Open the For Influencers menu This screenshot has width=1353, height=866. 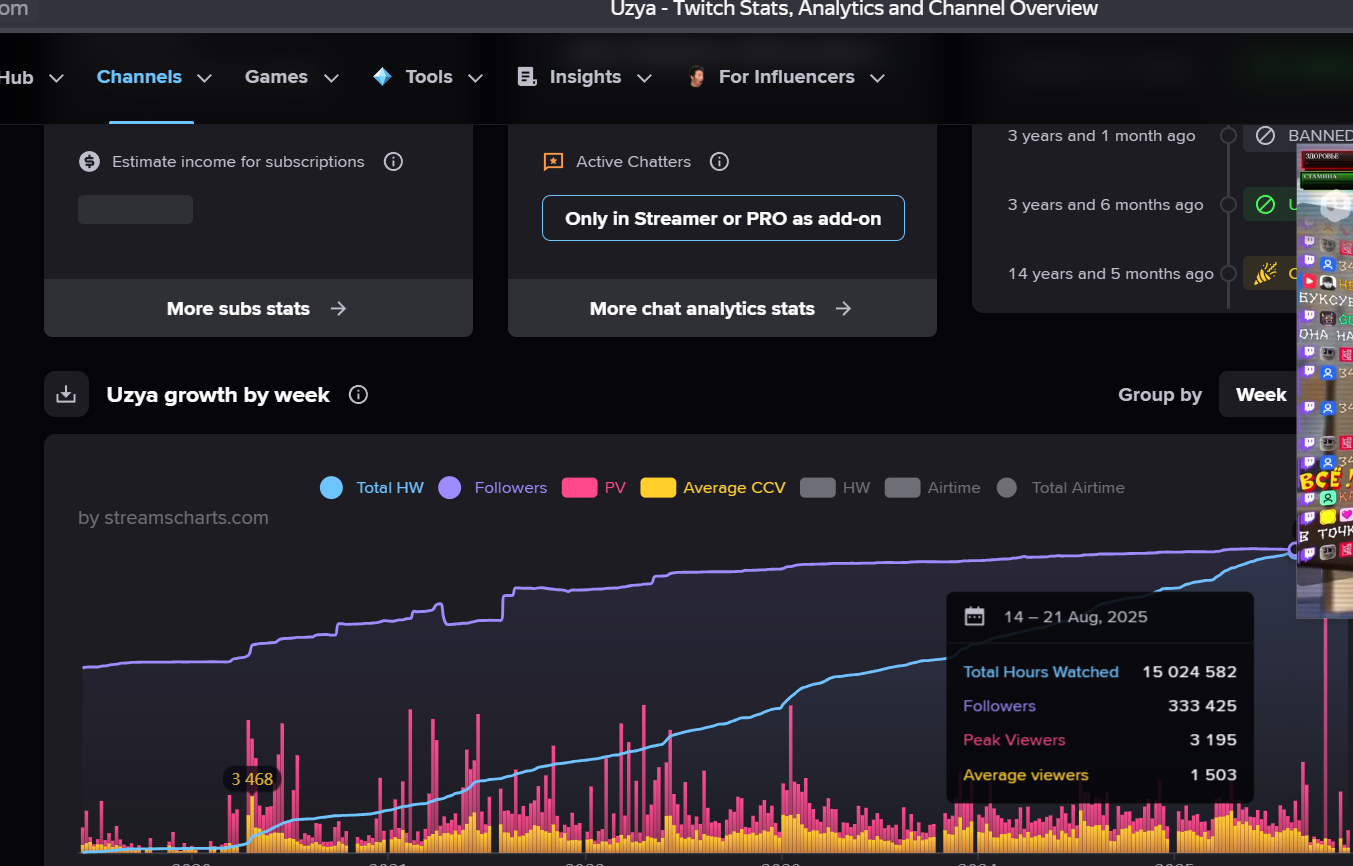(786, 77)
